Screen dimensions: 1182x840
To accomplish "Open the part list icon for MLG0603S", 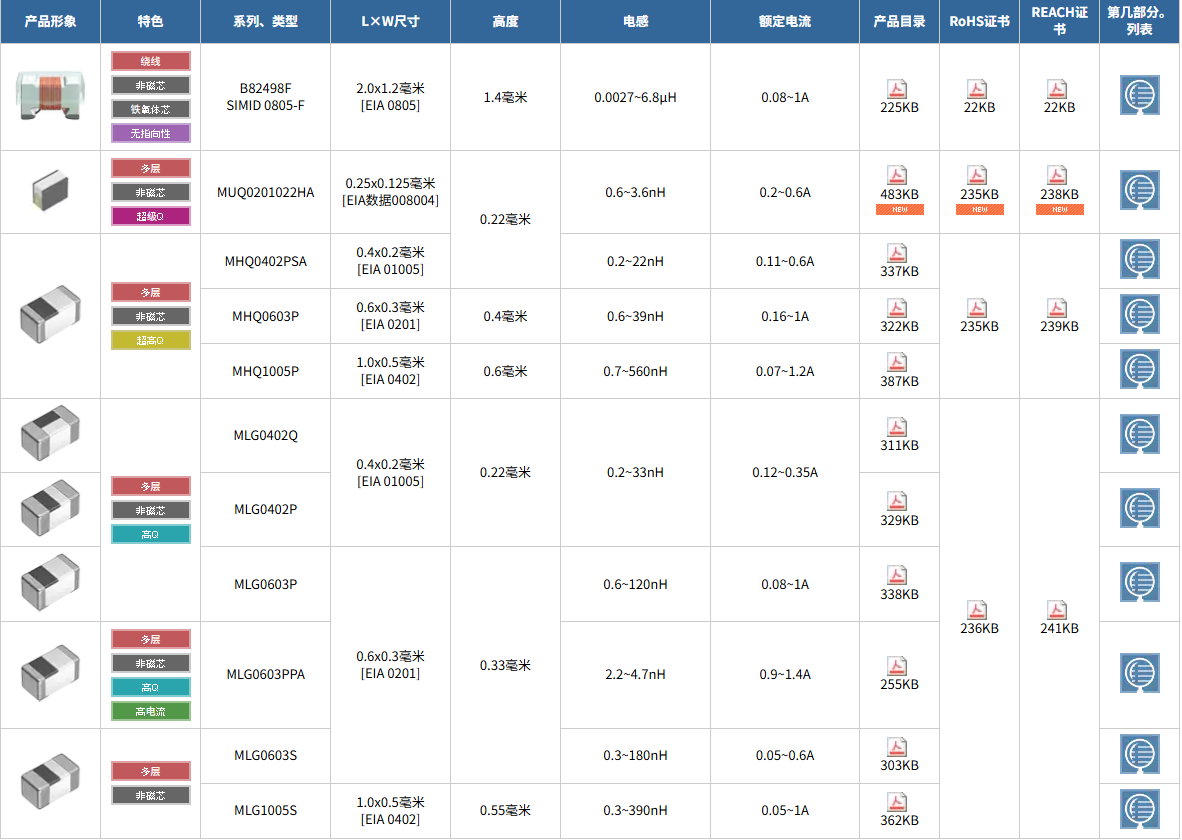I will tap(1139, 754).
